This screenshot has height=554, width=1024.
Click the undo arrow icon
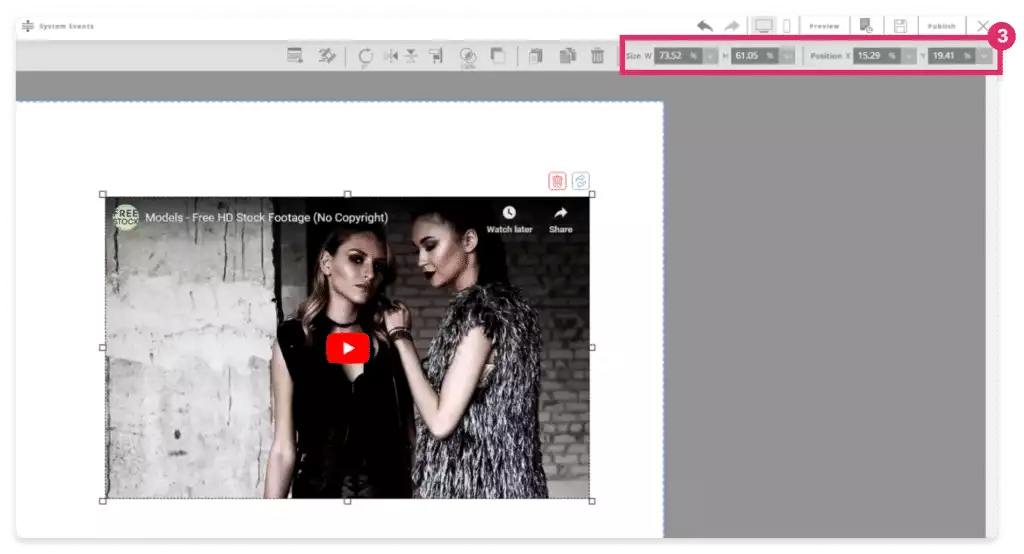pyautogui.click(x=705, y=26)
